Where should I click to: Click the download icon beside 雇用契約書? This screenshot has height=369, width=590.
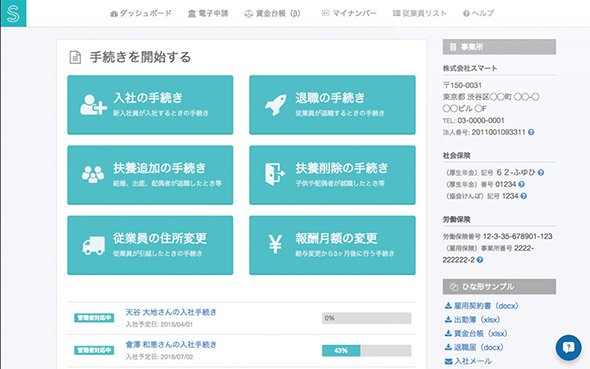tap(448, 305)
